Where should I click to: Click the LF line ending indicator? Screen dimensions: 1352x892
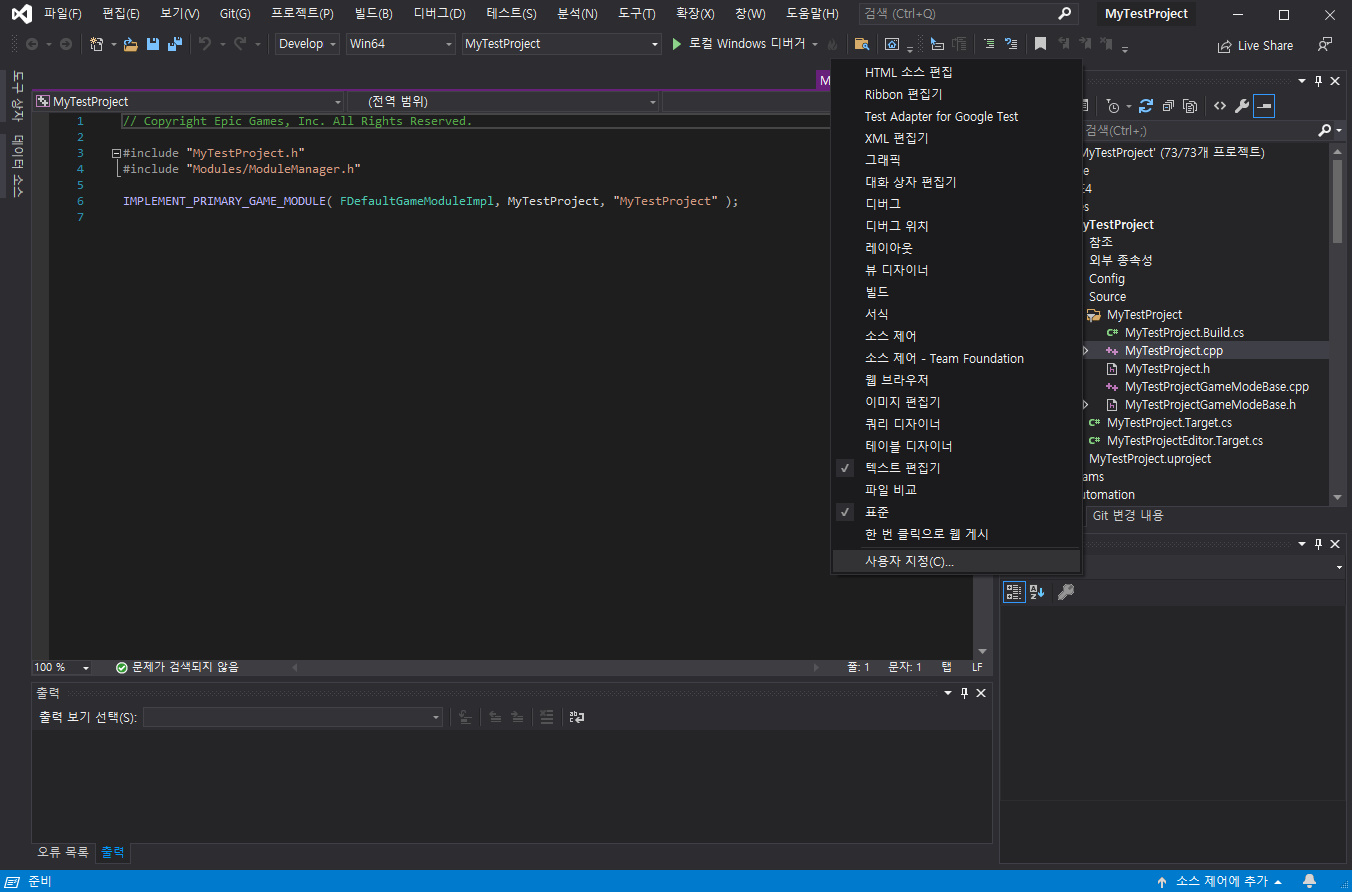pos(977,667)
